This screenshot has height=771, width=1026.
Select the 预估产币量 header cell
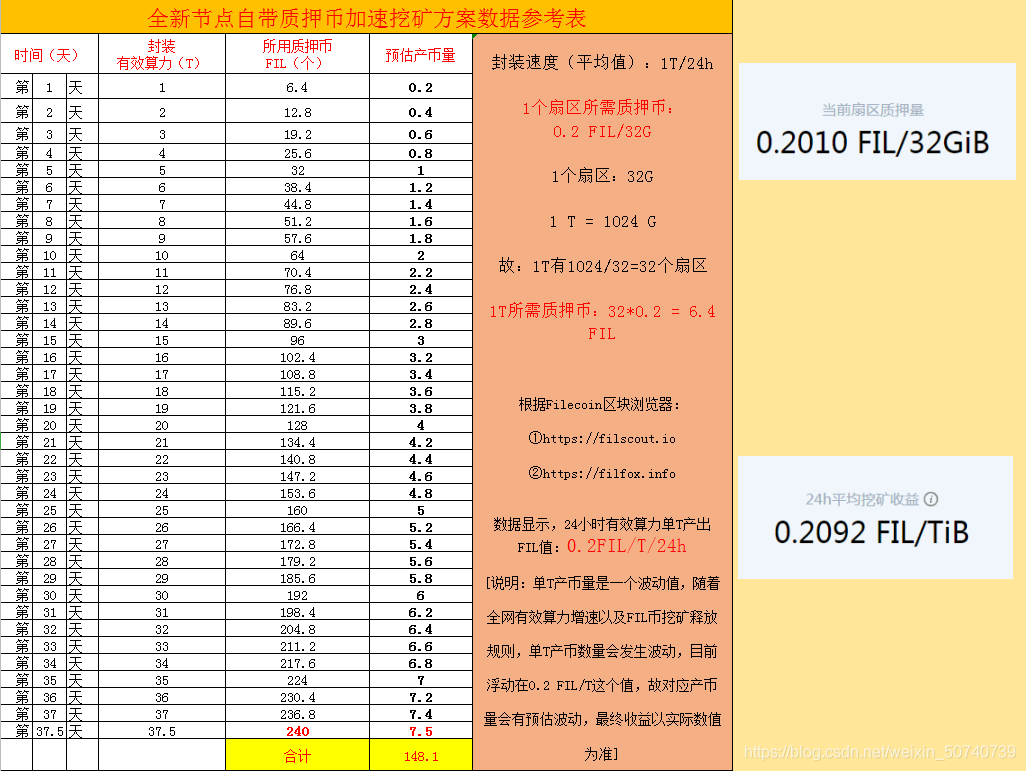point(421,54)
